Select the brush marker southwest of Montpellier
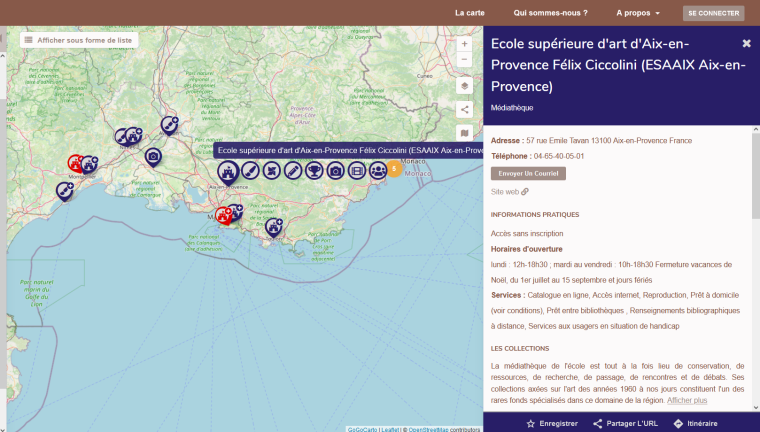Viewport: 760px width, 432px height. coord(64,191)
